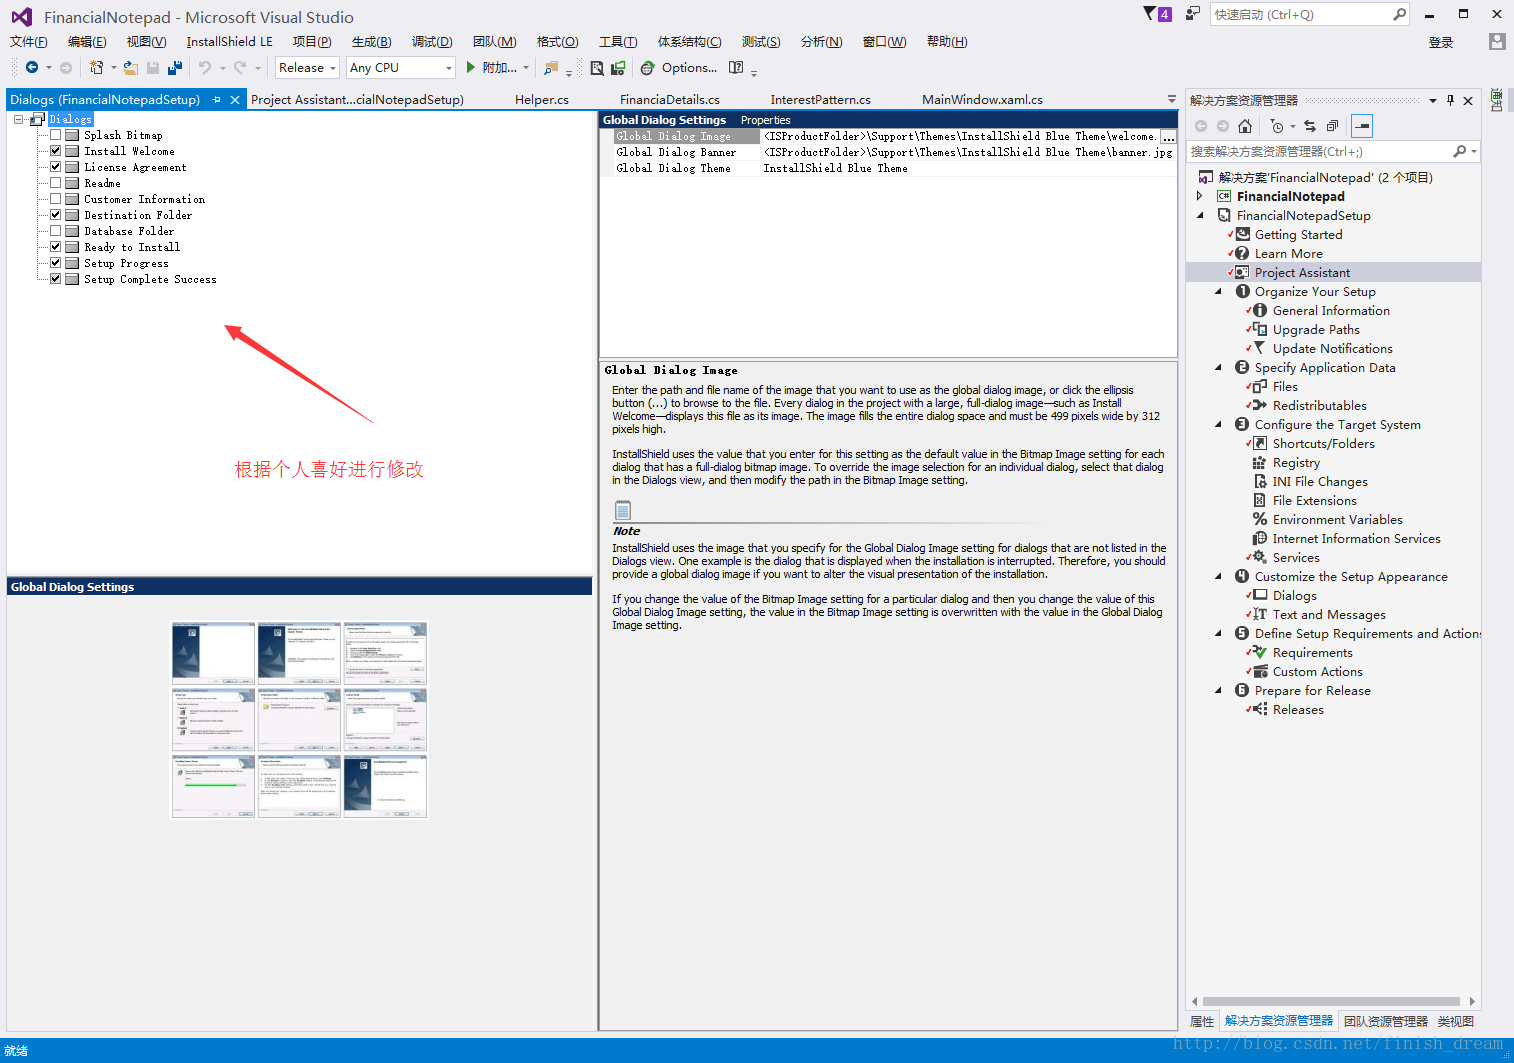Viewport: 1514px width, 1063px height.
Task: Click the Options... toolbar button
Action: [x=689, y=67]
